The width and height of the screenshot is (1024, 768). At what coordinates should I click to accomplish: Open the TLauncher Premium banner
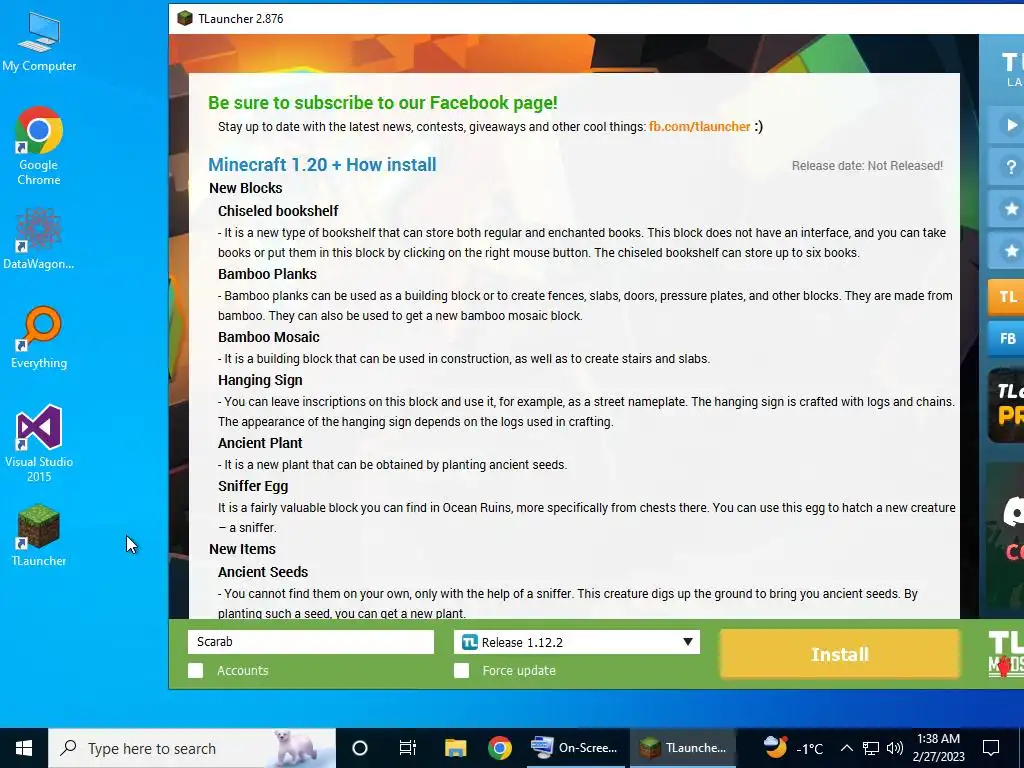tap(1006, 406)
